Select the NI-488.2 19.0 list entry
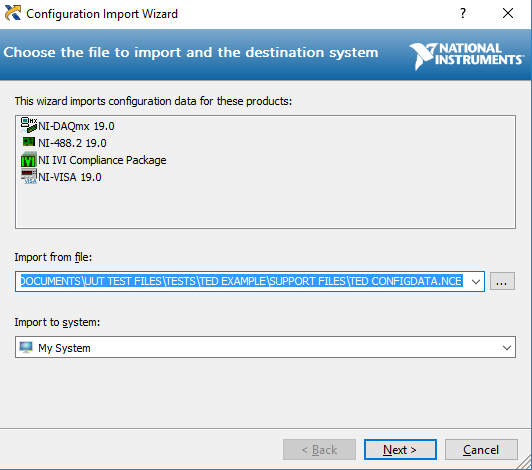The width and height of the screenshot is (532, 470). point(72,143)
